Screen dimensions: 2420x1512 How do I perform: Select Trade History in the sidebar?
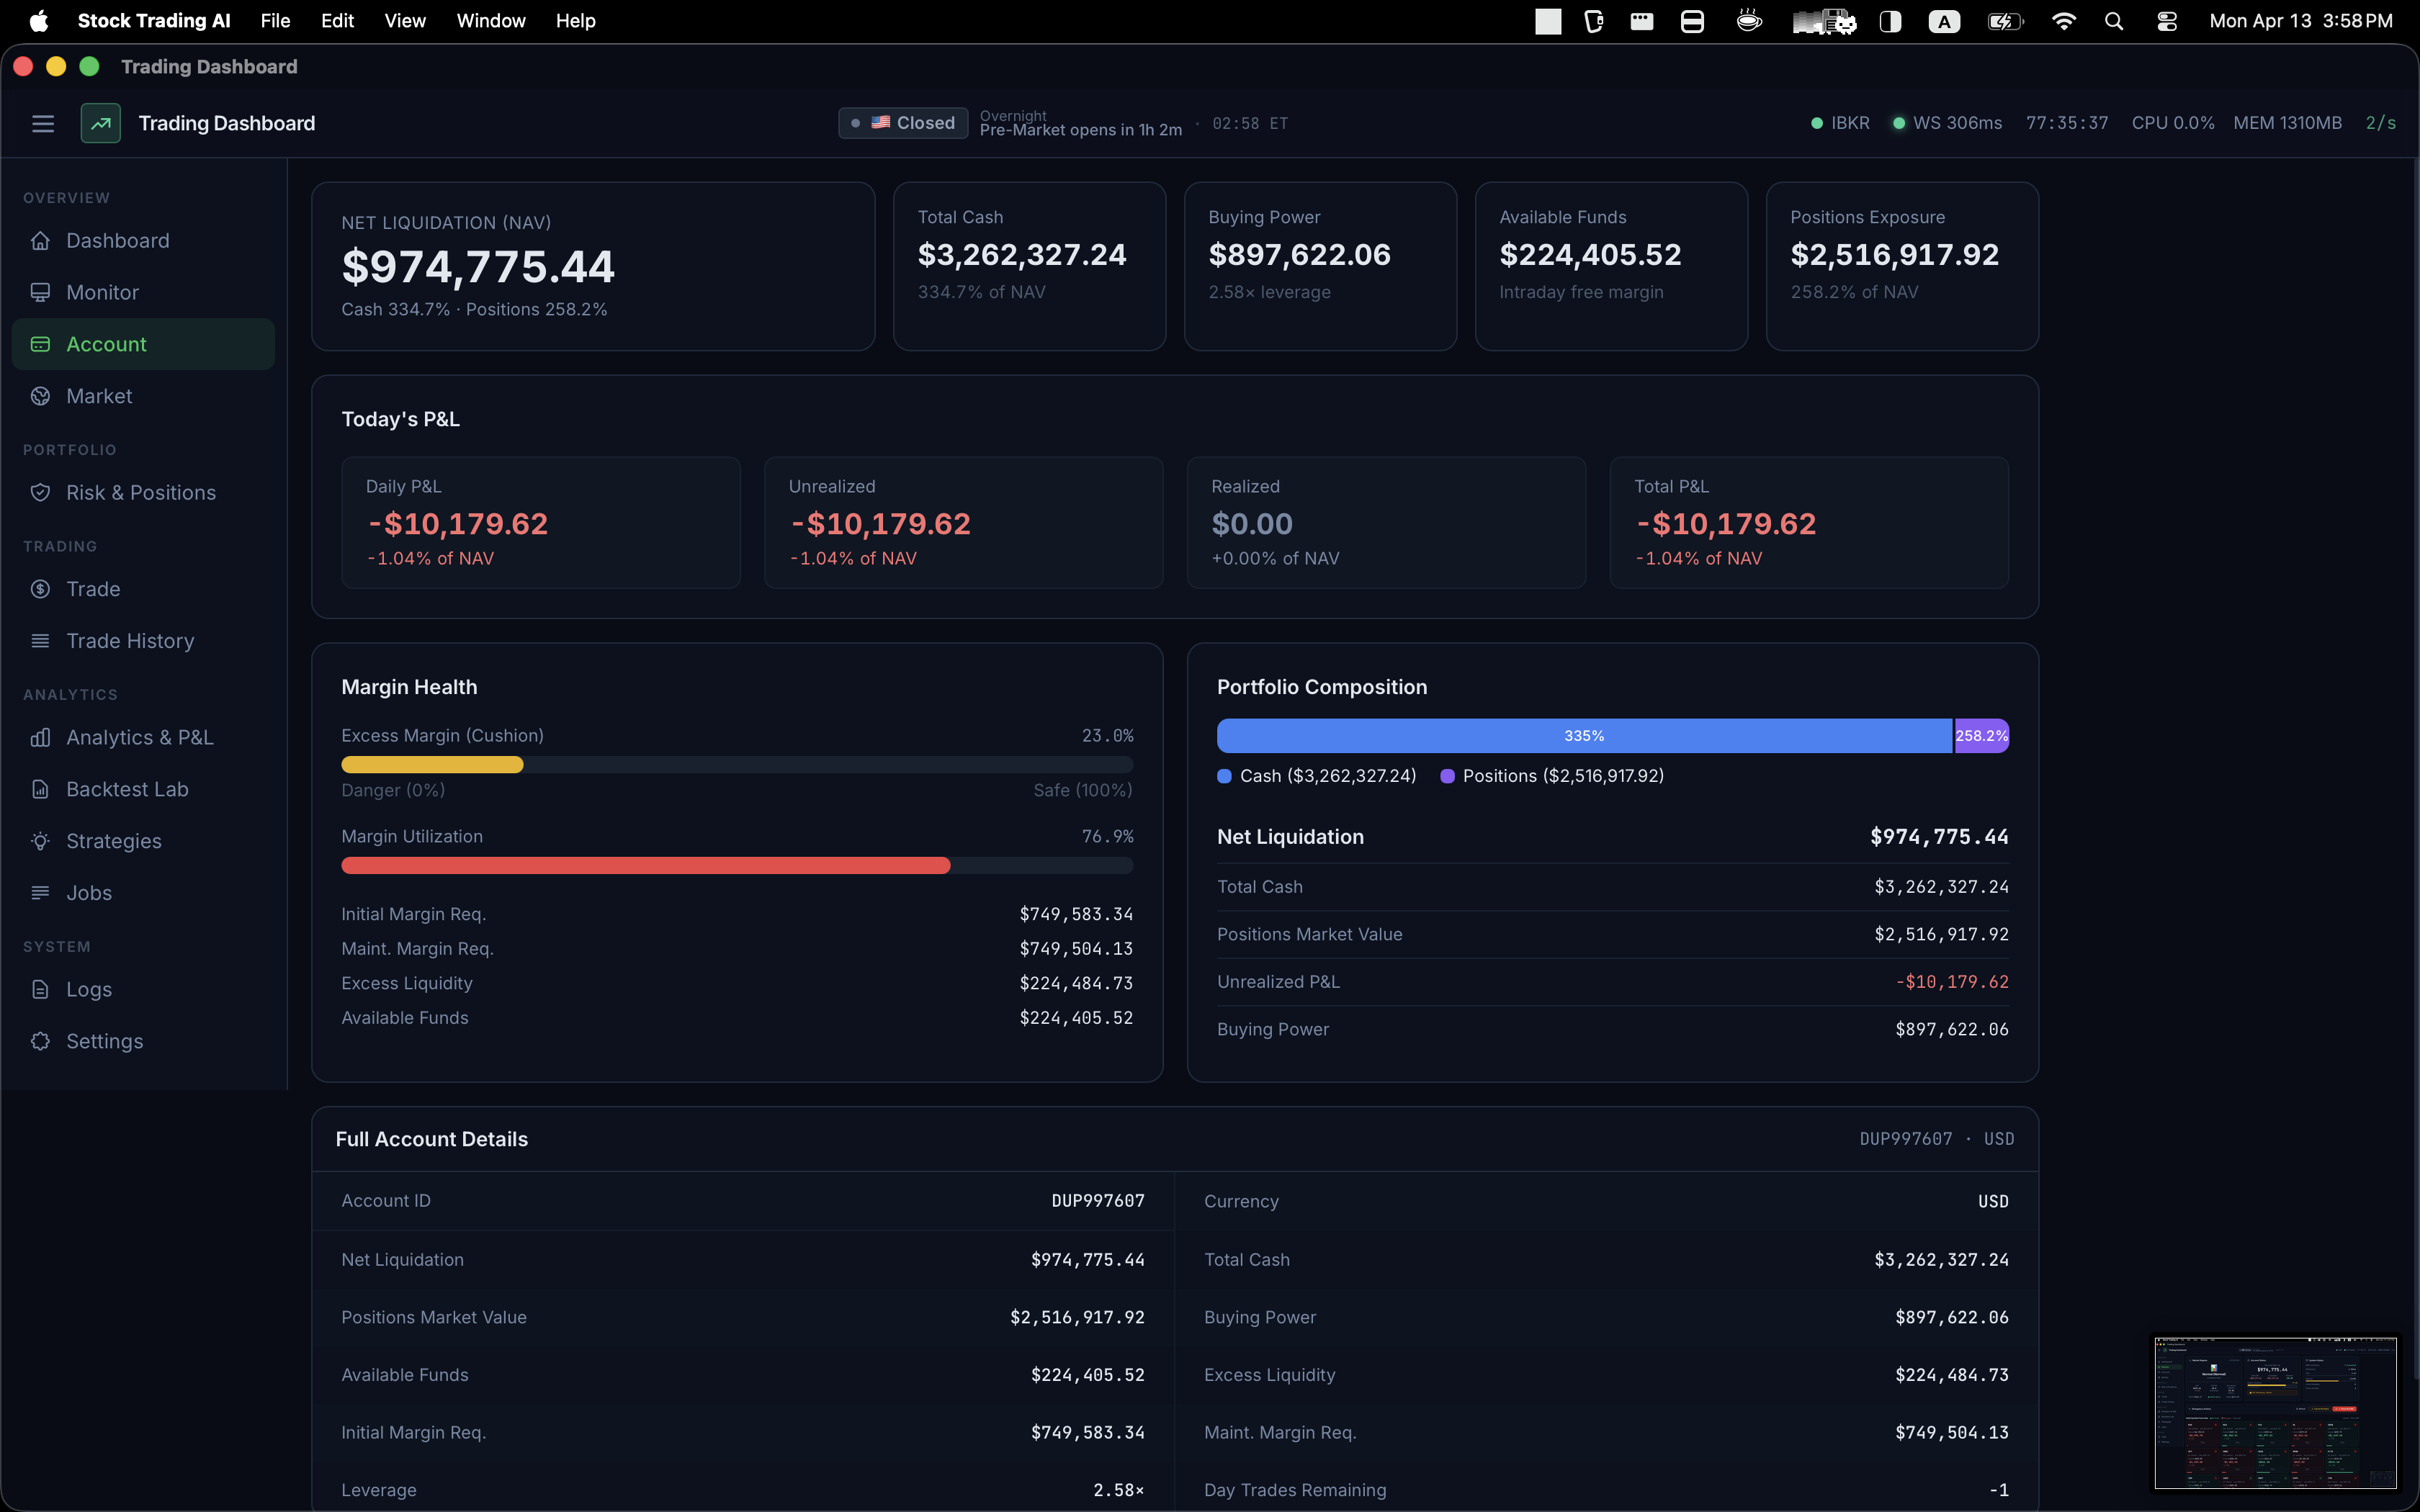coord(130,641)
